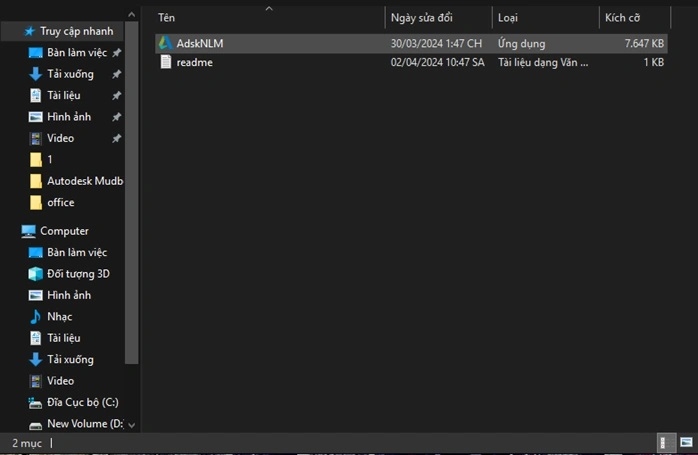Screen dimensions: 698x455
Task: Expand the New Volume (D:) chevron
Action: click(132, 424)
